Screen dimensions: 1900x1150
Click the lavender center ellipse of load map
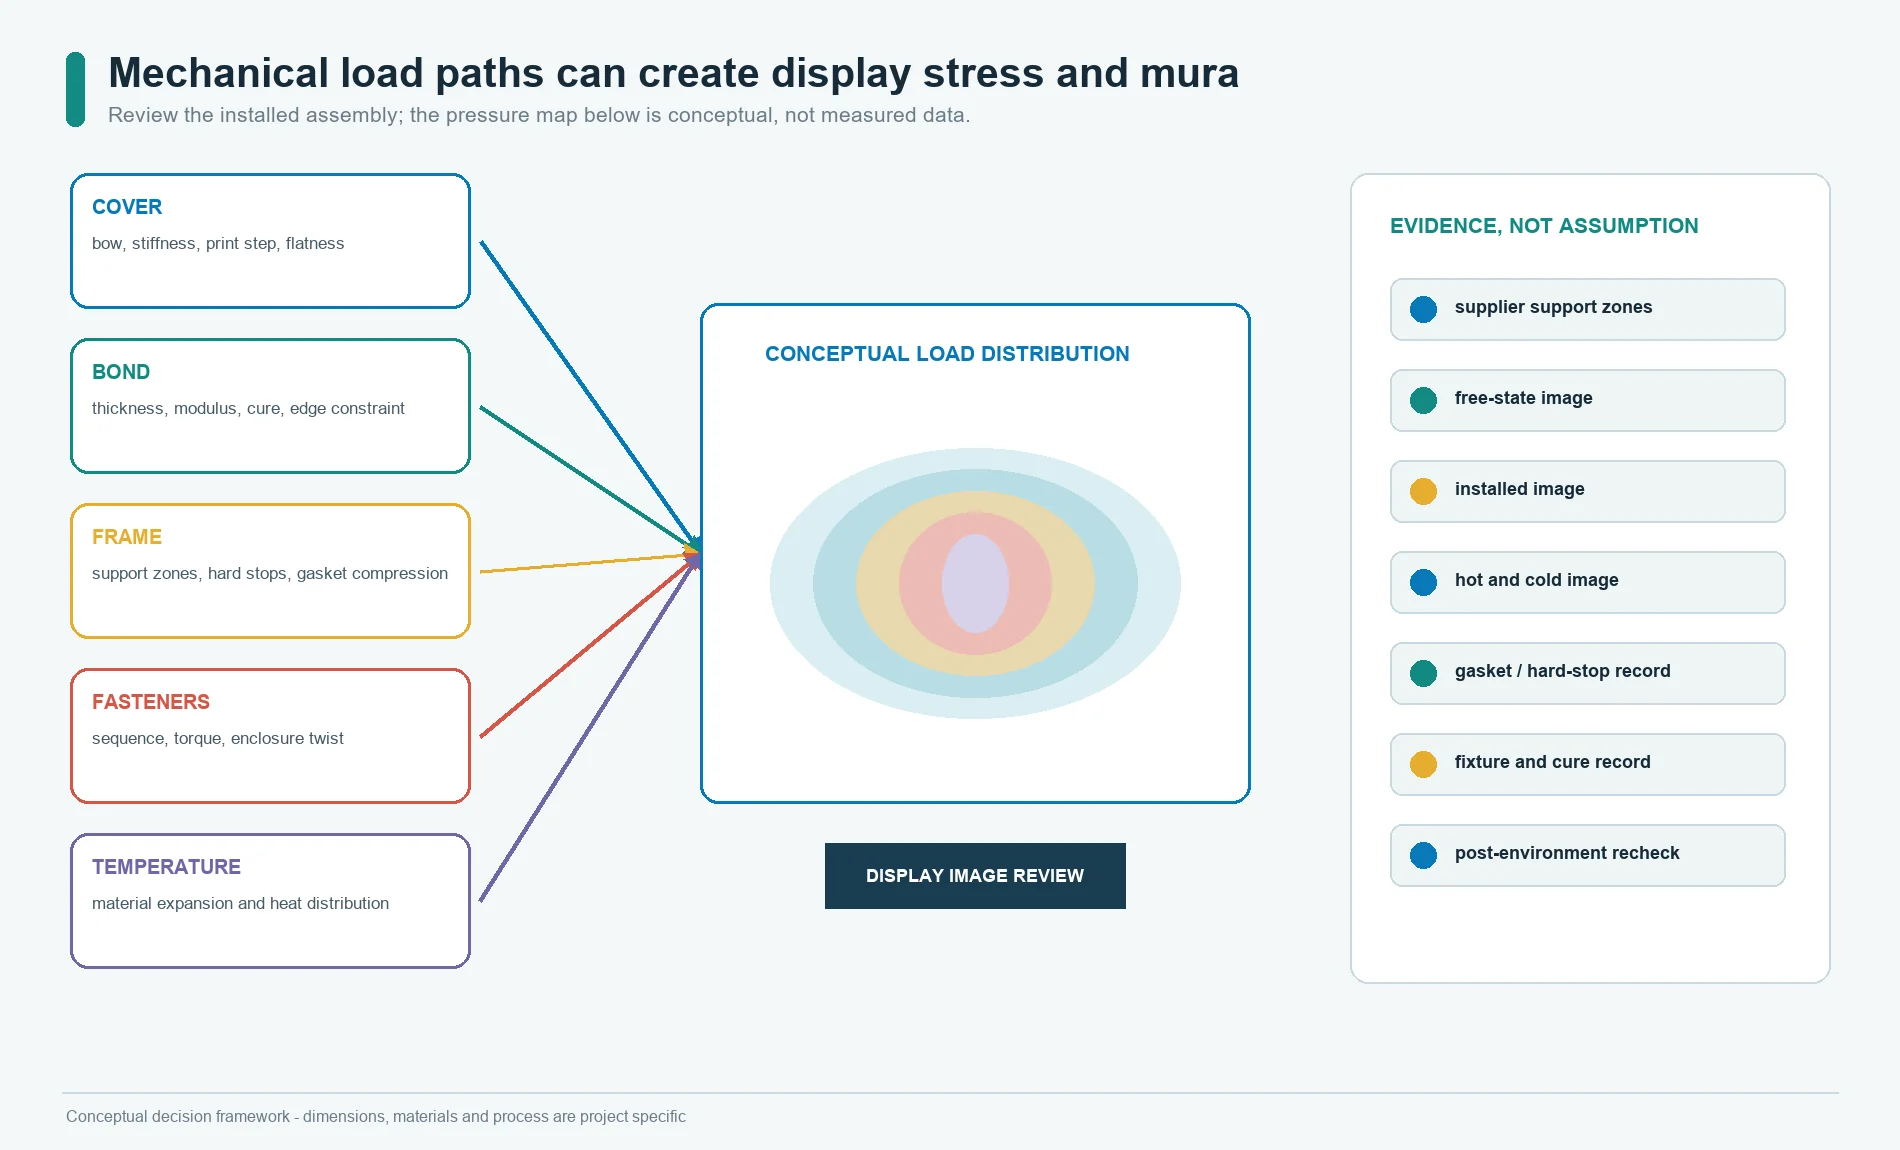pos(975,583)
